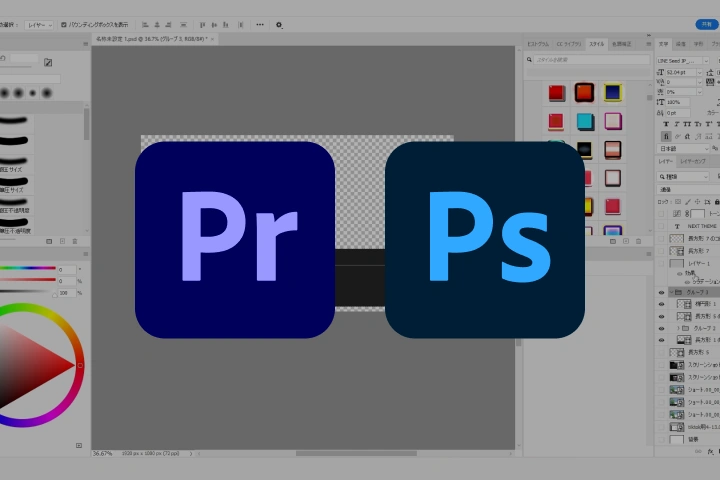720x480 pixels.
Task: Open the 通常 blending mode dropdown
Action: tap(687, 189)
